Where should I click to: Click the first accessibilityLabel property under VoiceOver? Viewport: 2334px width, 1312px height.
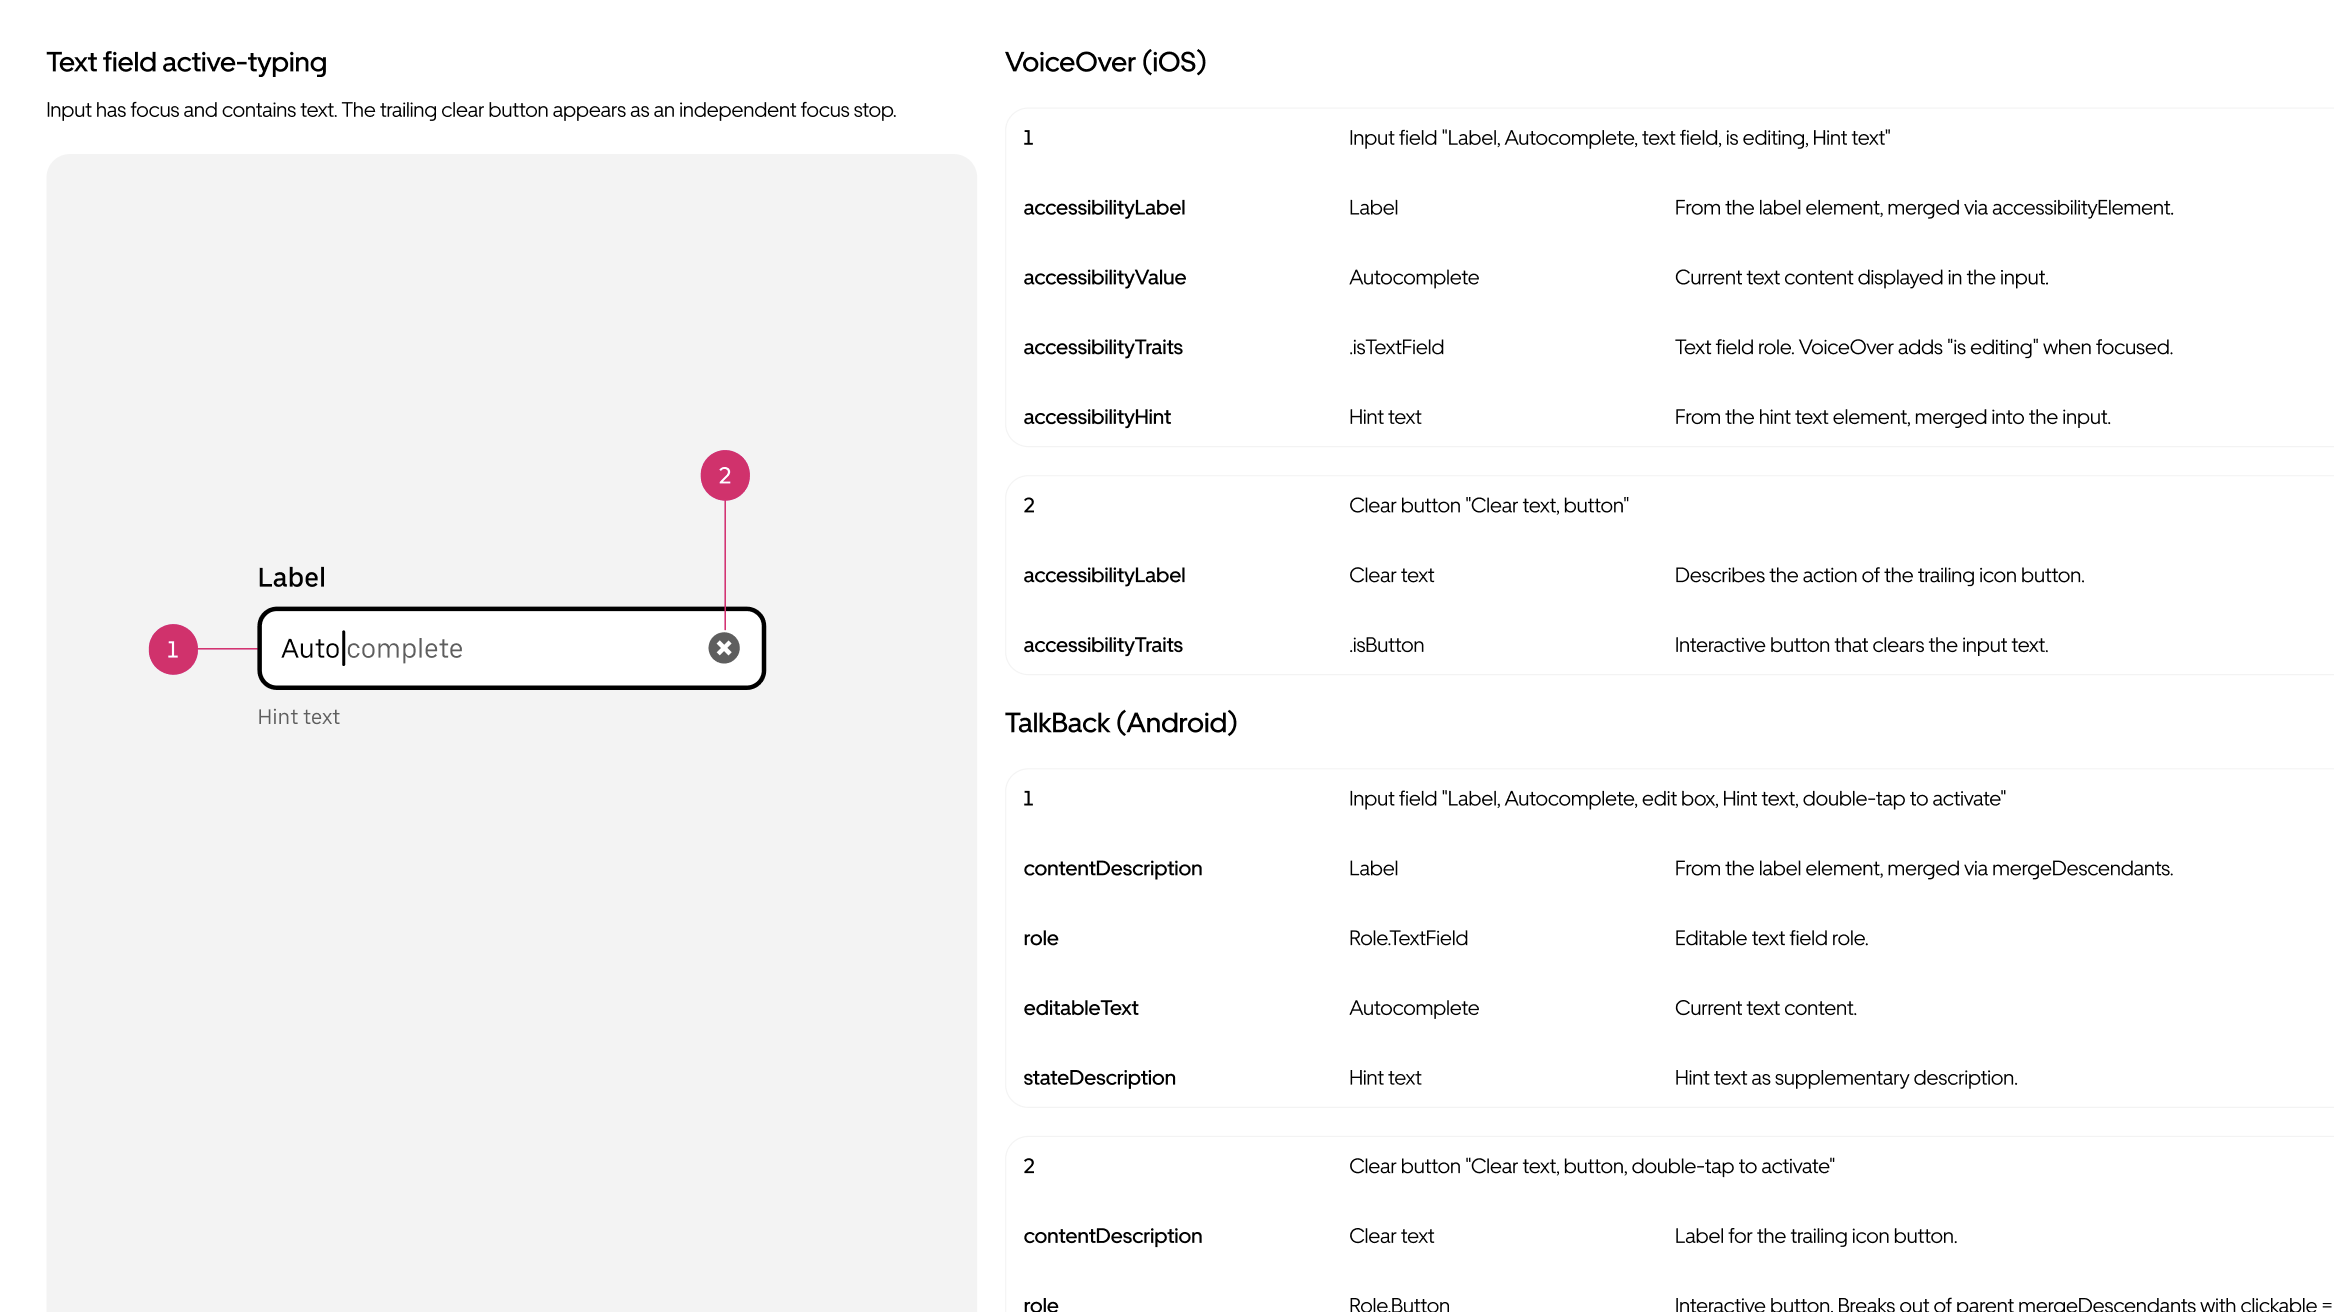tap(1104, 207)
